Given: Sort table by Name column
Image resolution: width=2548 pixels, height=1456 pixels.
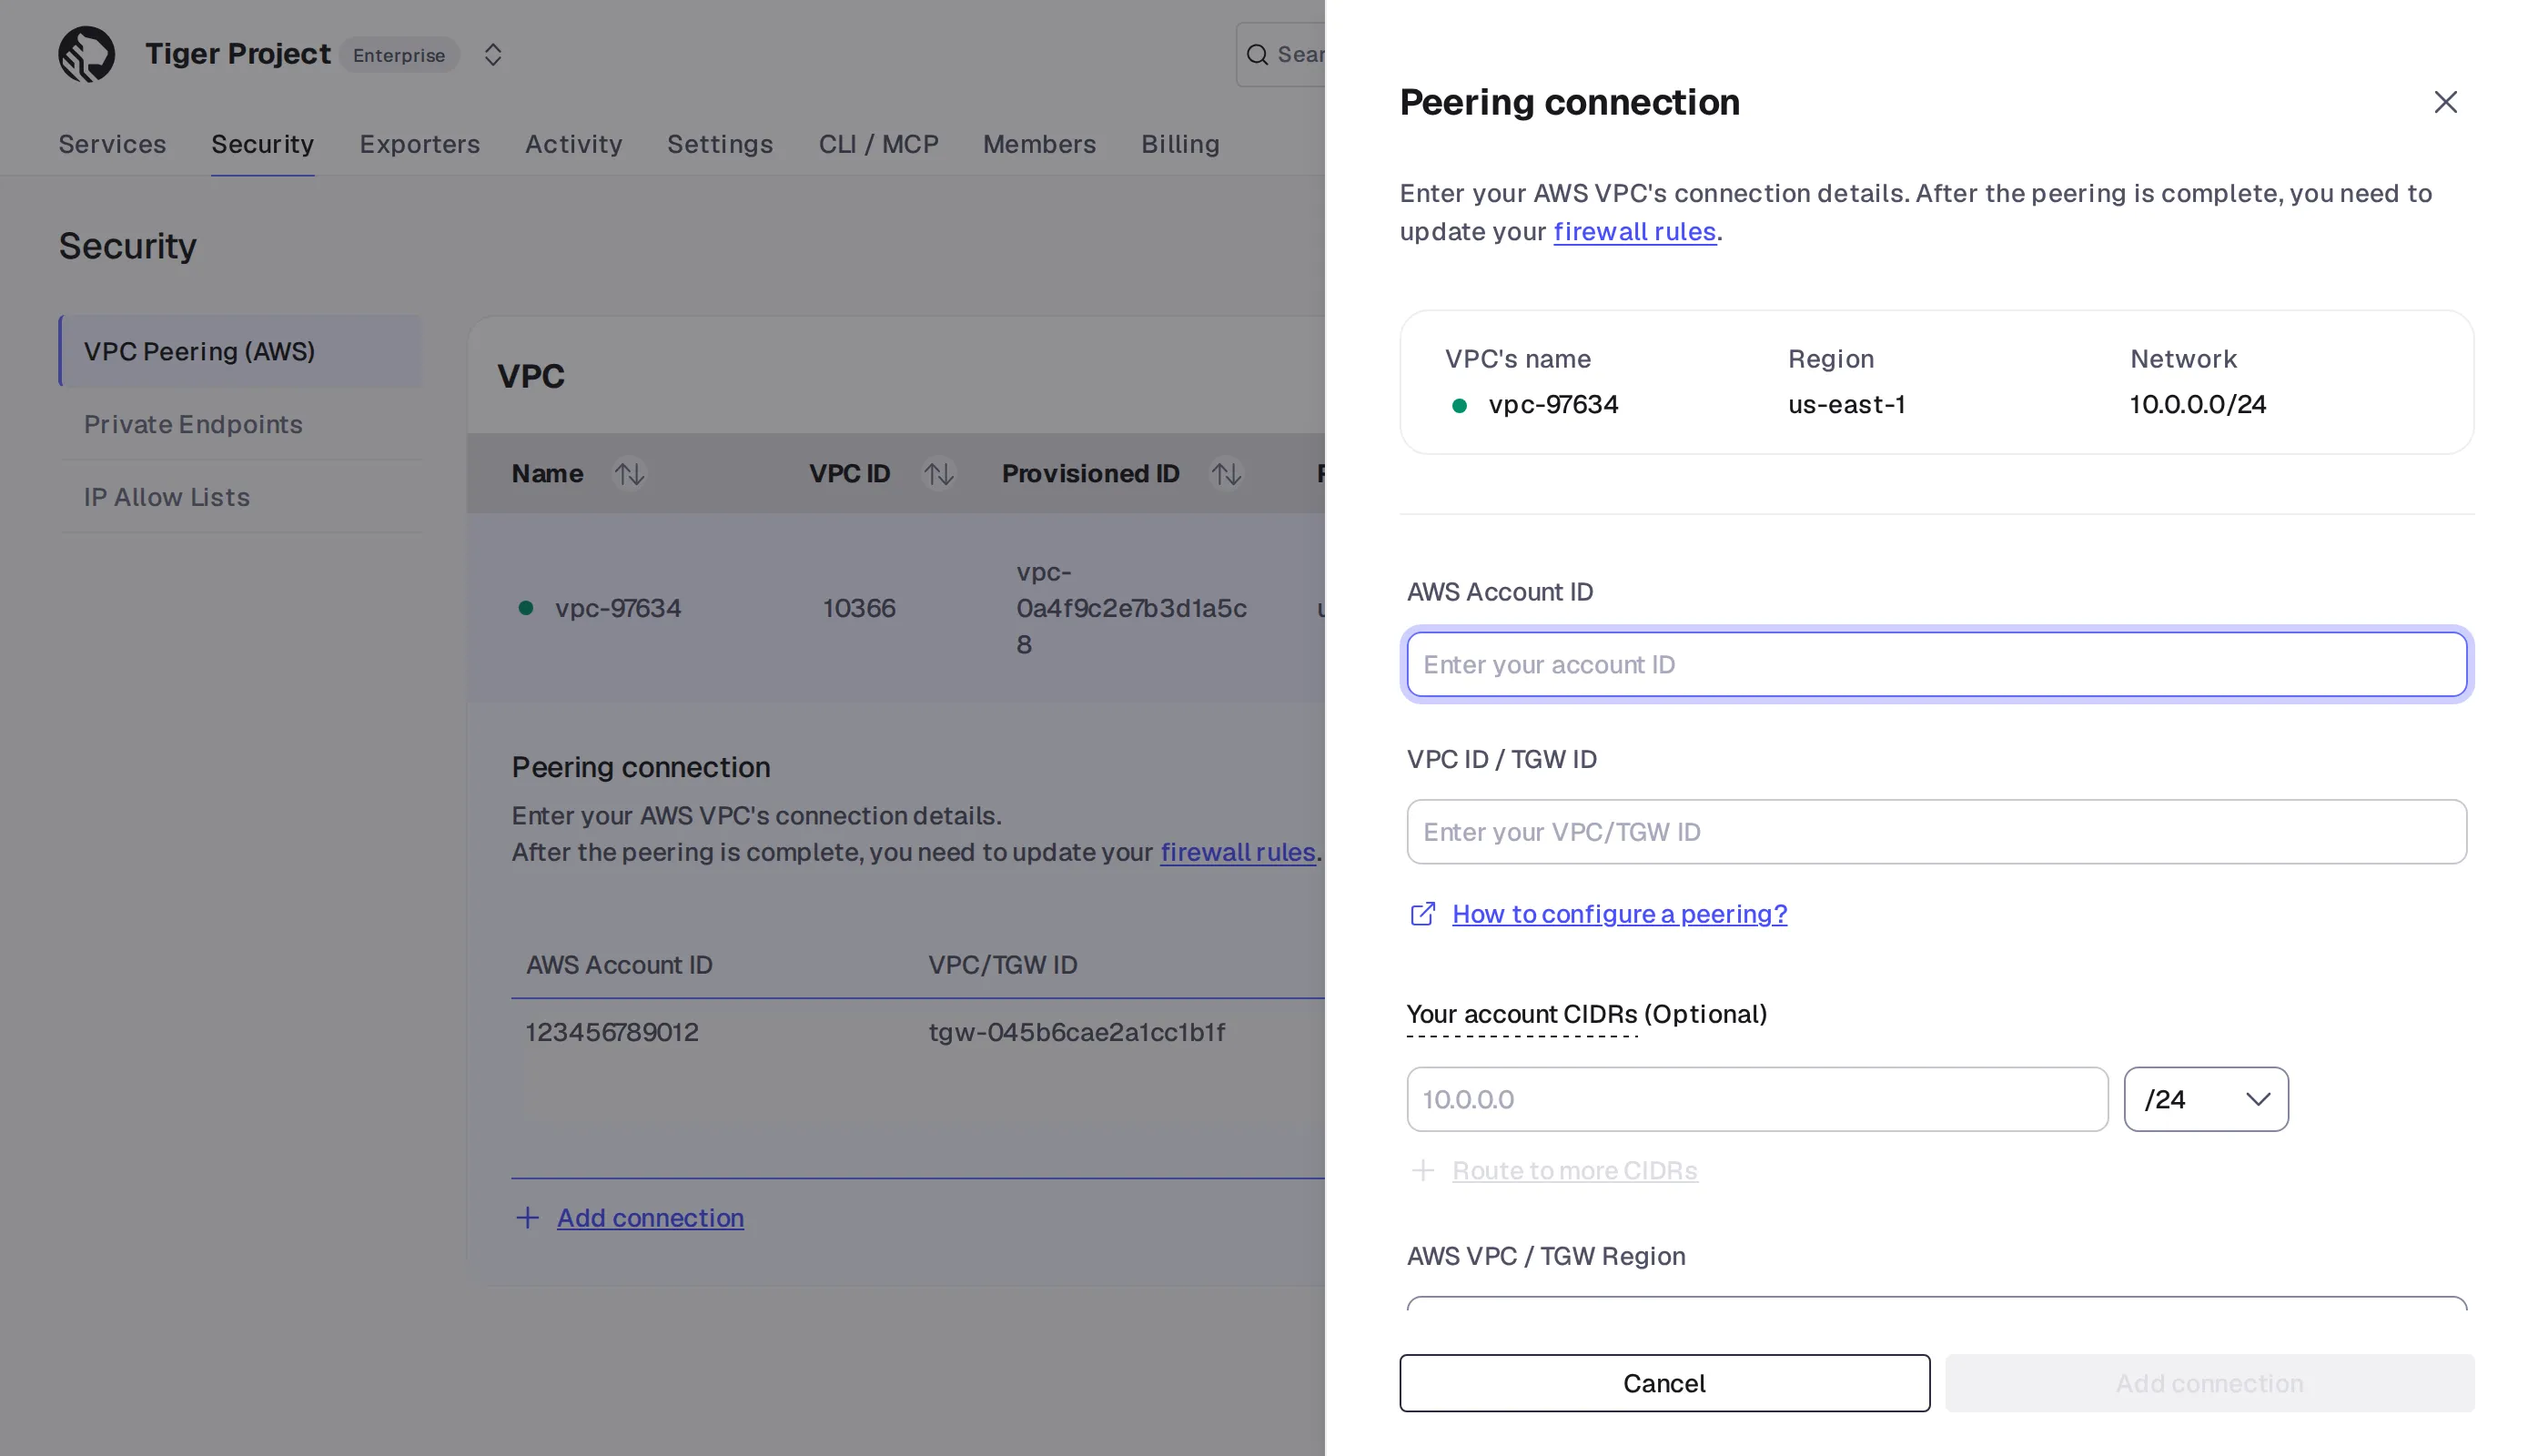Looking at the screenshot, I should click(629, 473).
